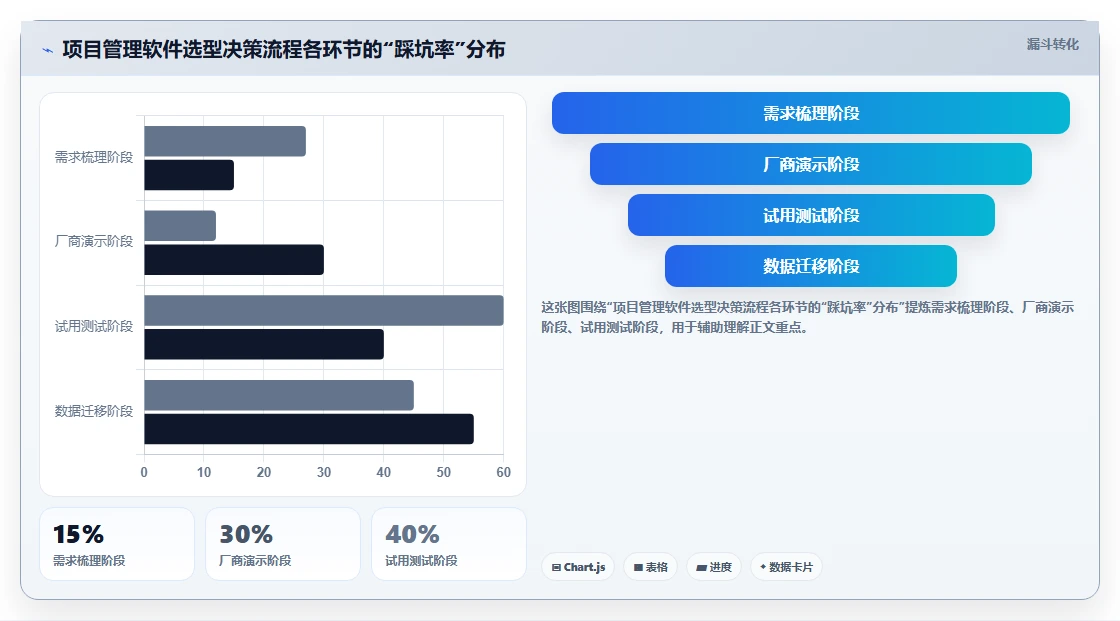Click the gray bar for 试用测试阶段
Image resolution: width=1120 pixels, height=621 pixels.
pos(324,310)
